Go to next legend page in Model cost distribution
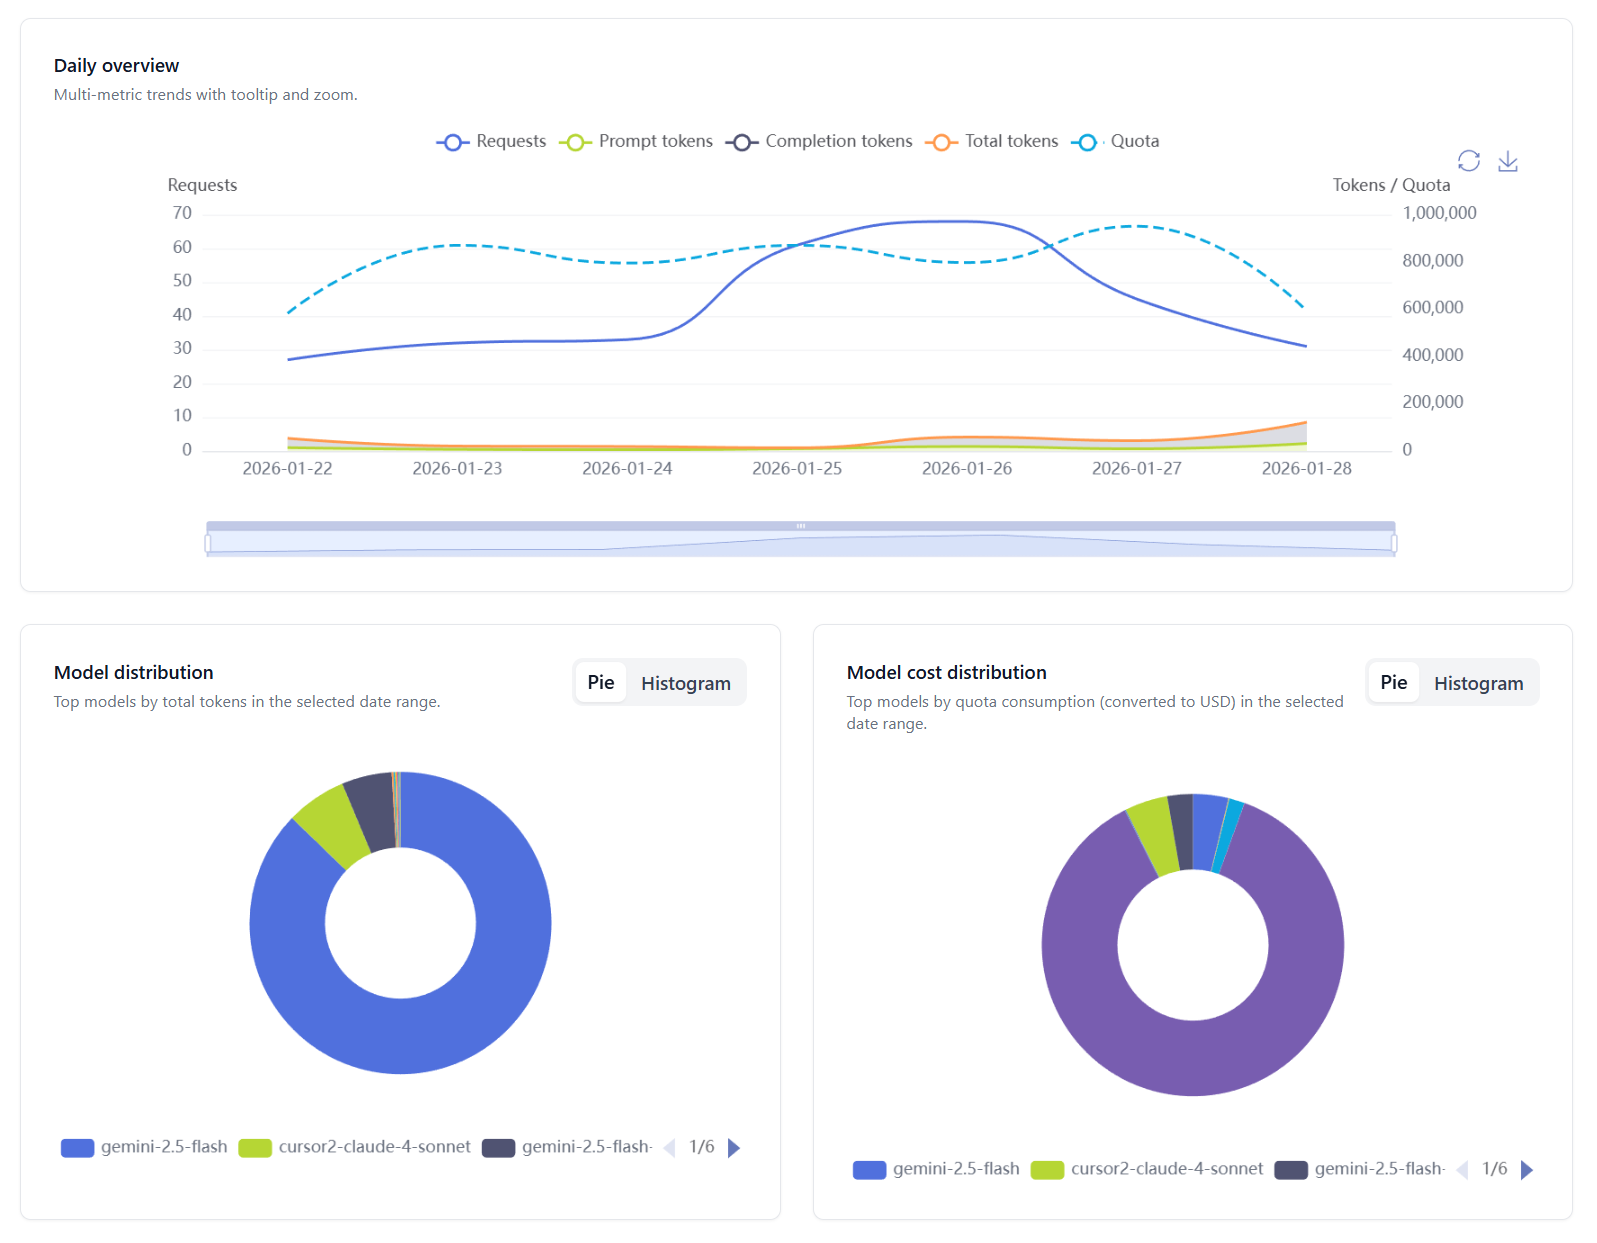 (1527, 1170)
